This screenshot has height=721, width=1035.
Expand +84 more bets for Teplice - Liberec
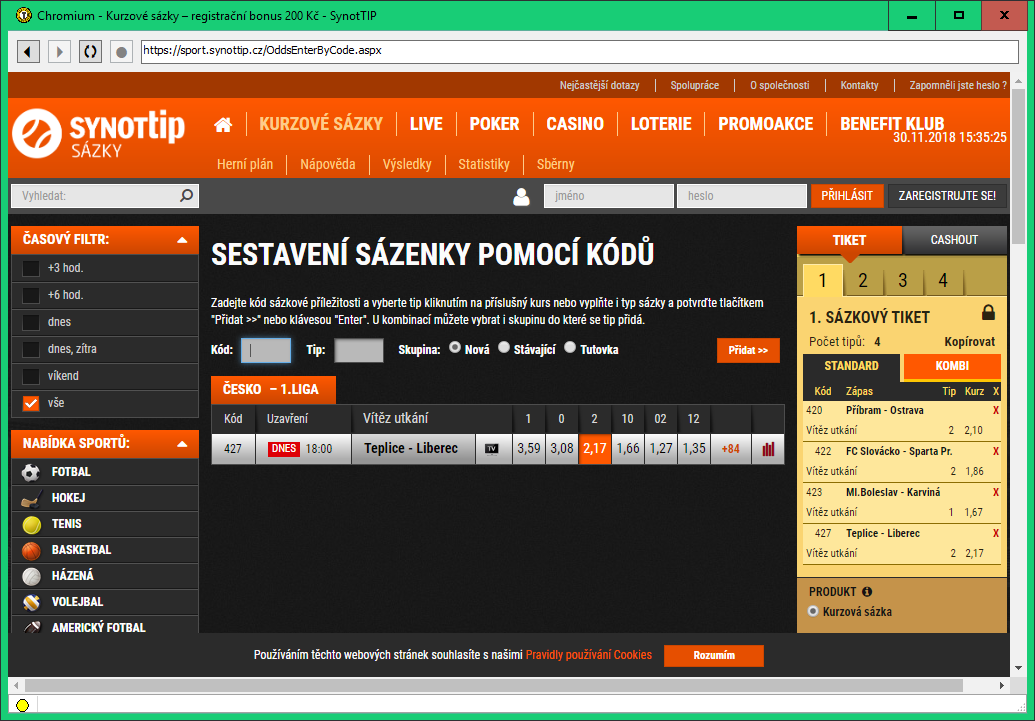[731, 449]
